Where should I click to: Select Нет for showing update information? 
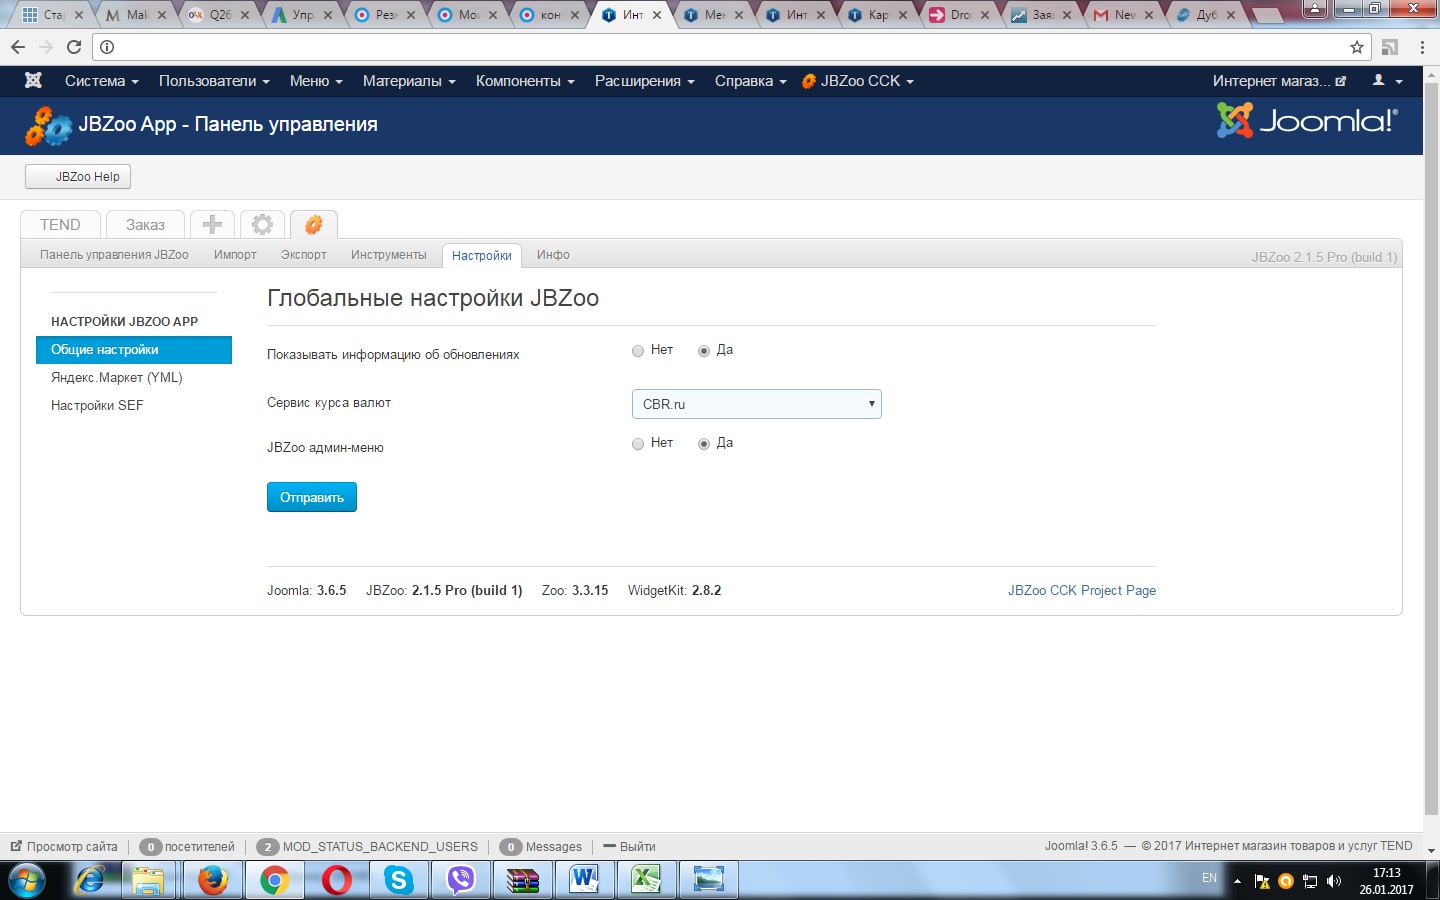pos(638,351)
